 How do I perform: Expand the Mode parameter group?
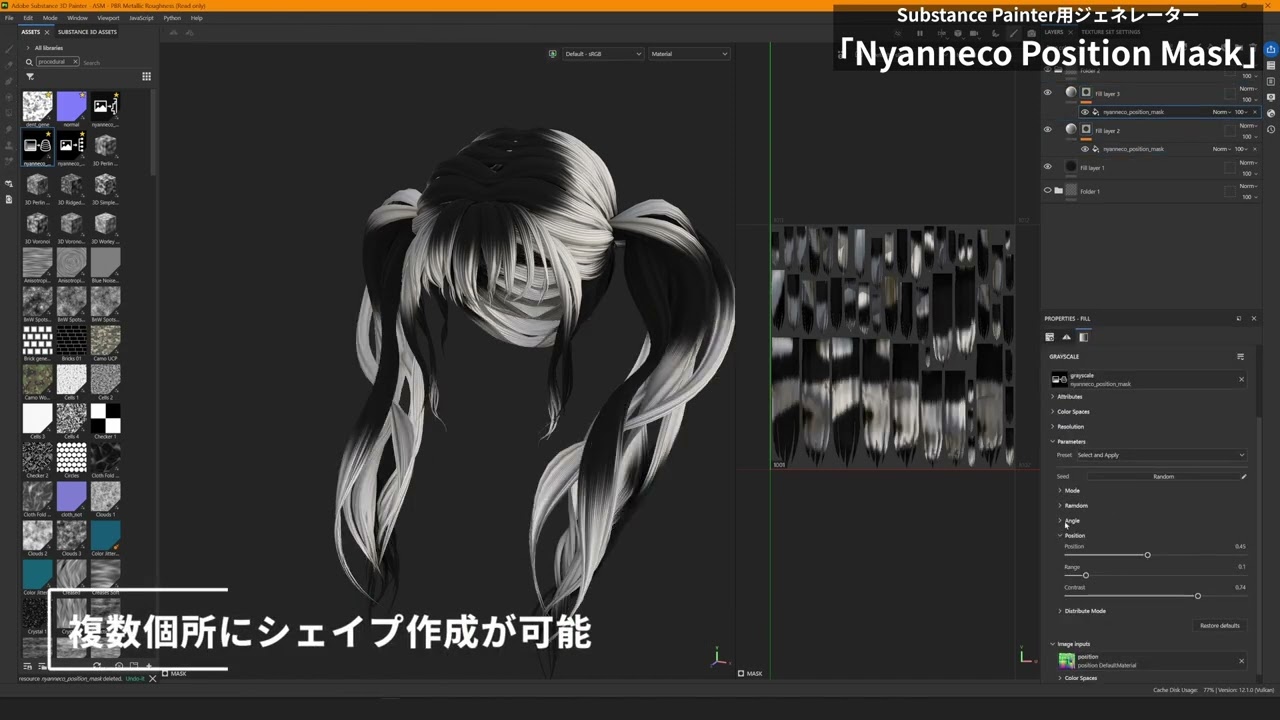click(x=1060, y=491)
